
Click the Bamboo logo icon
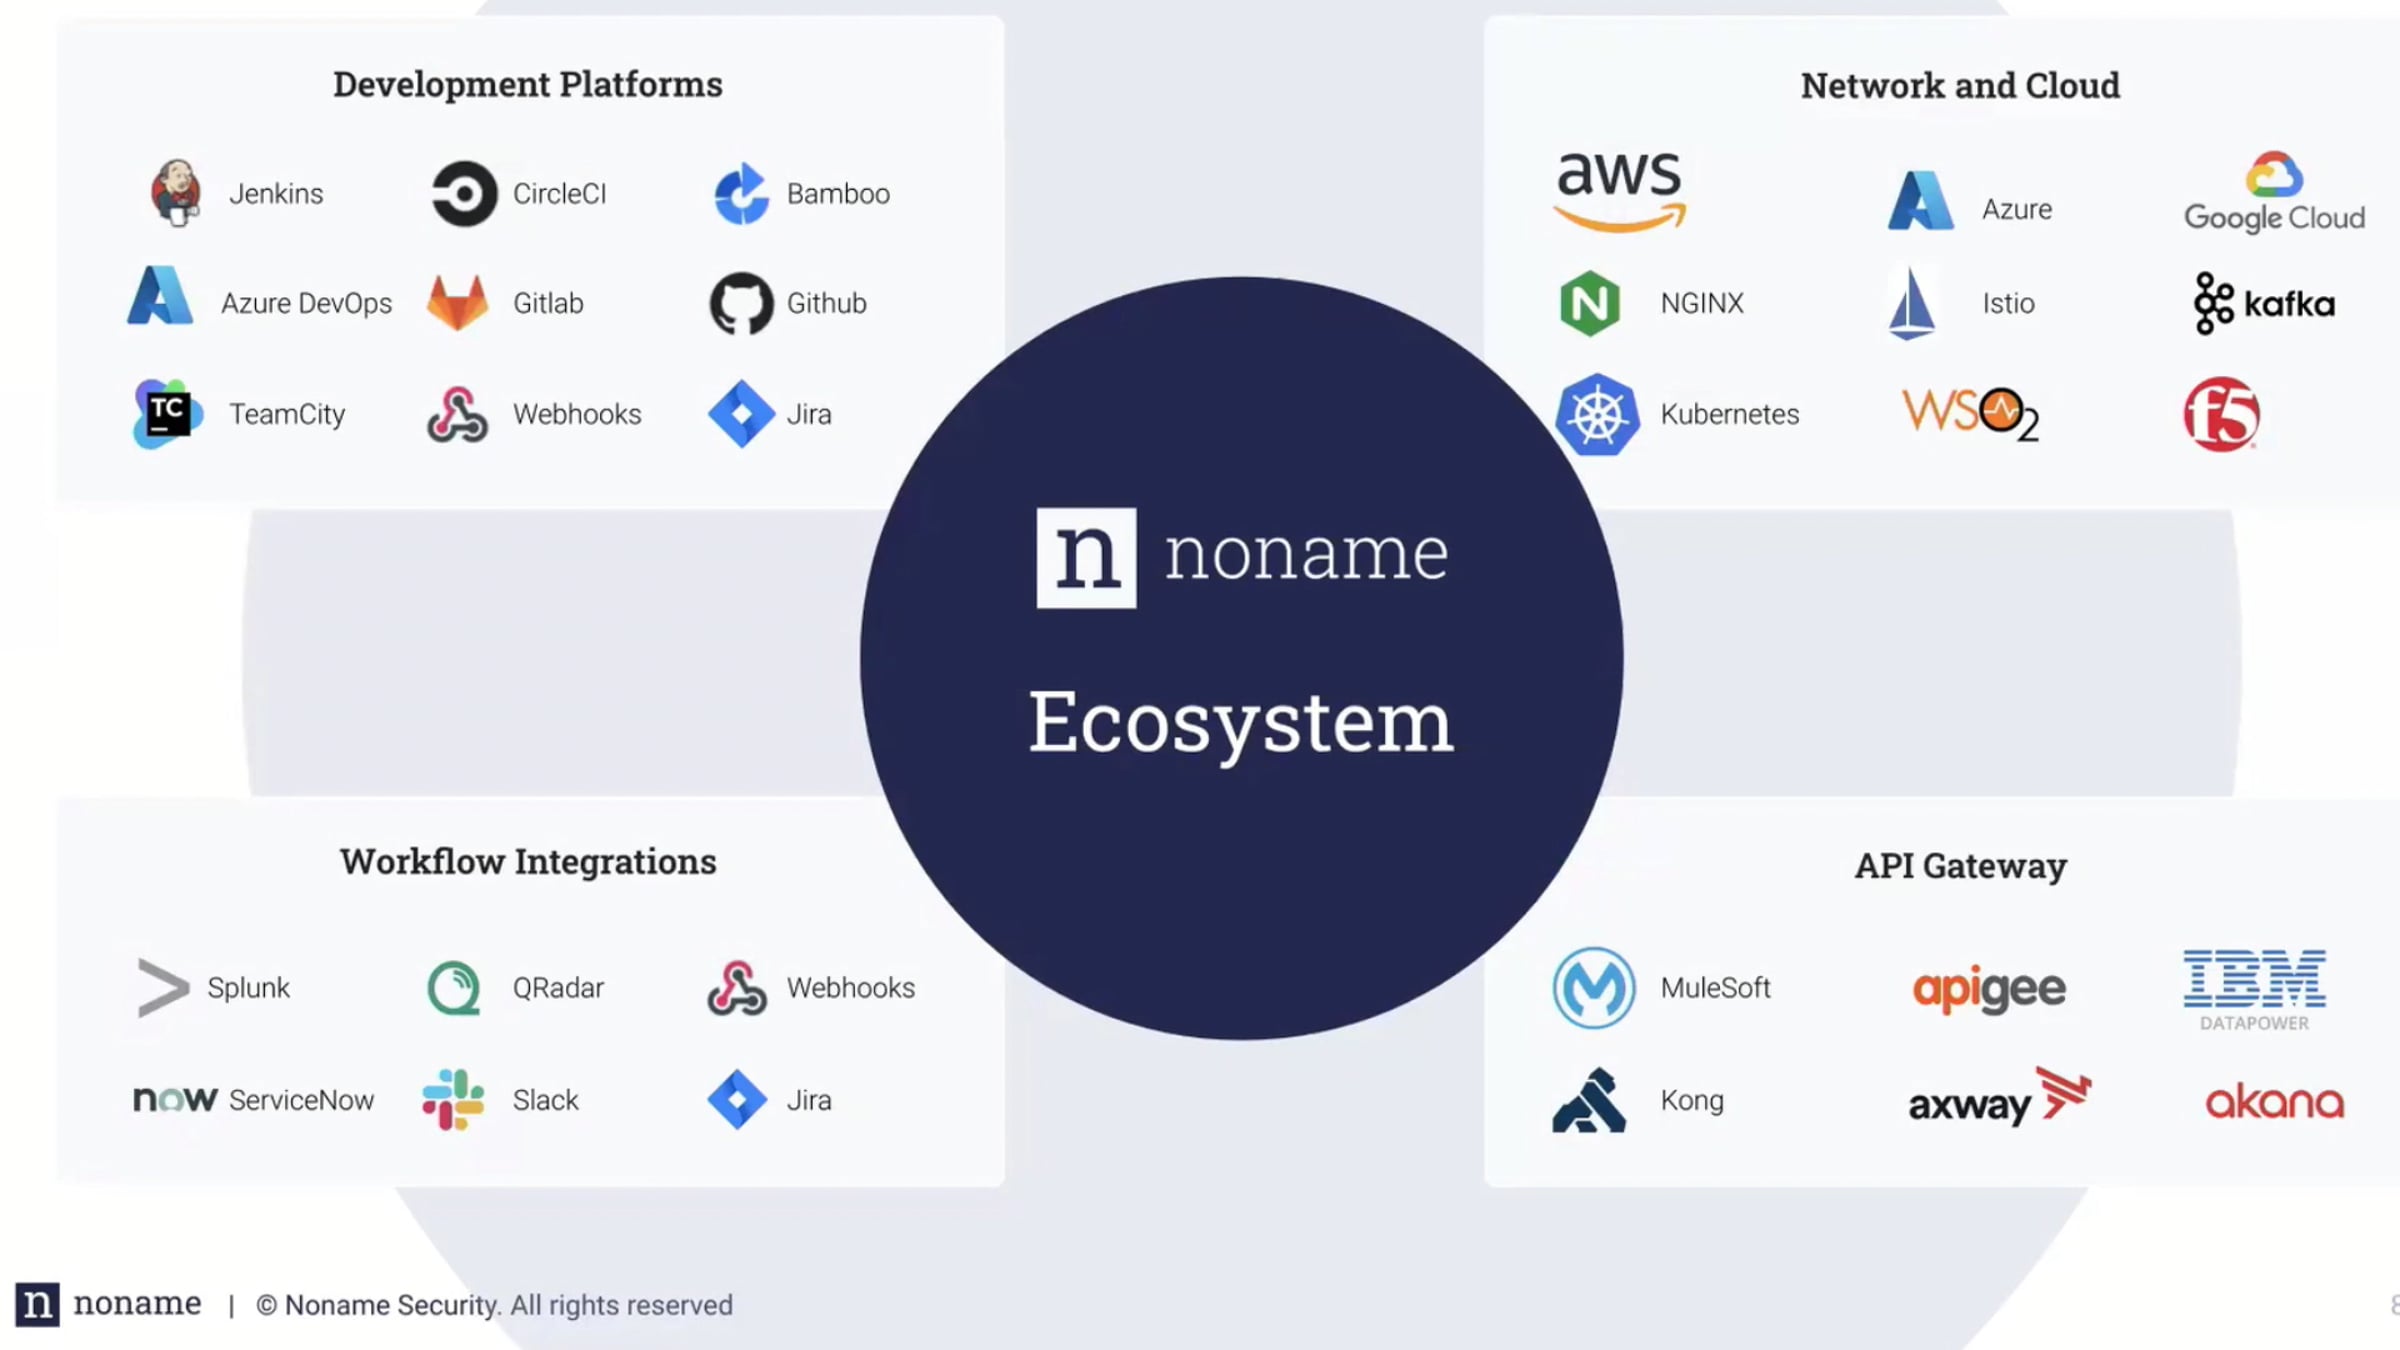pos(741,193)
